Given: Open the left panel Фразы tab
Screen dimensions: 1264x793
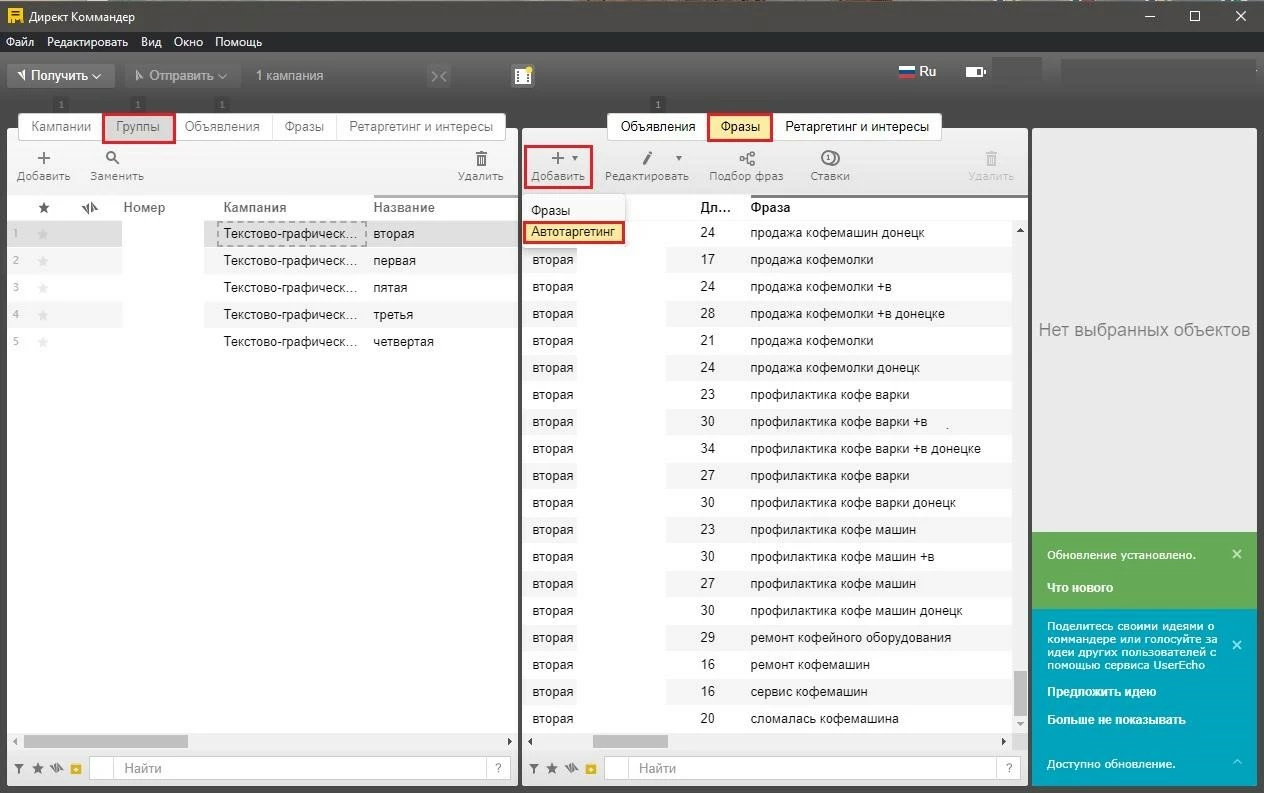Looking at the screenshot, I should [304, 127].
